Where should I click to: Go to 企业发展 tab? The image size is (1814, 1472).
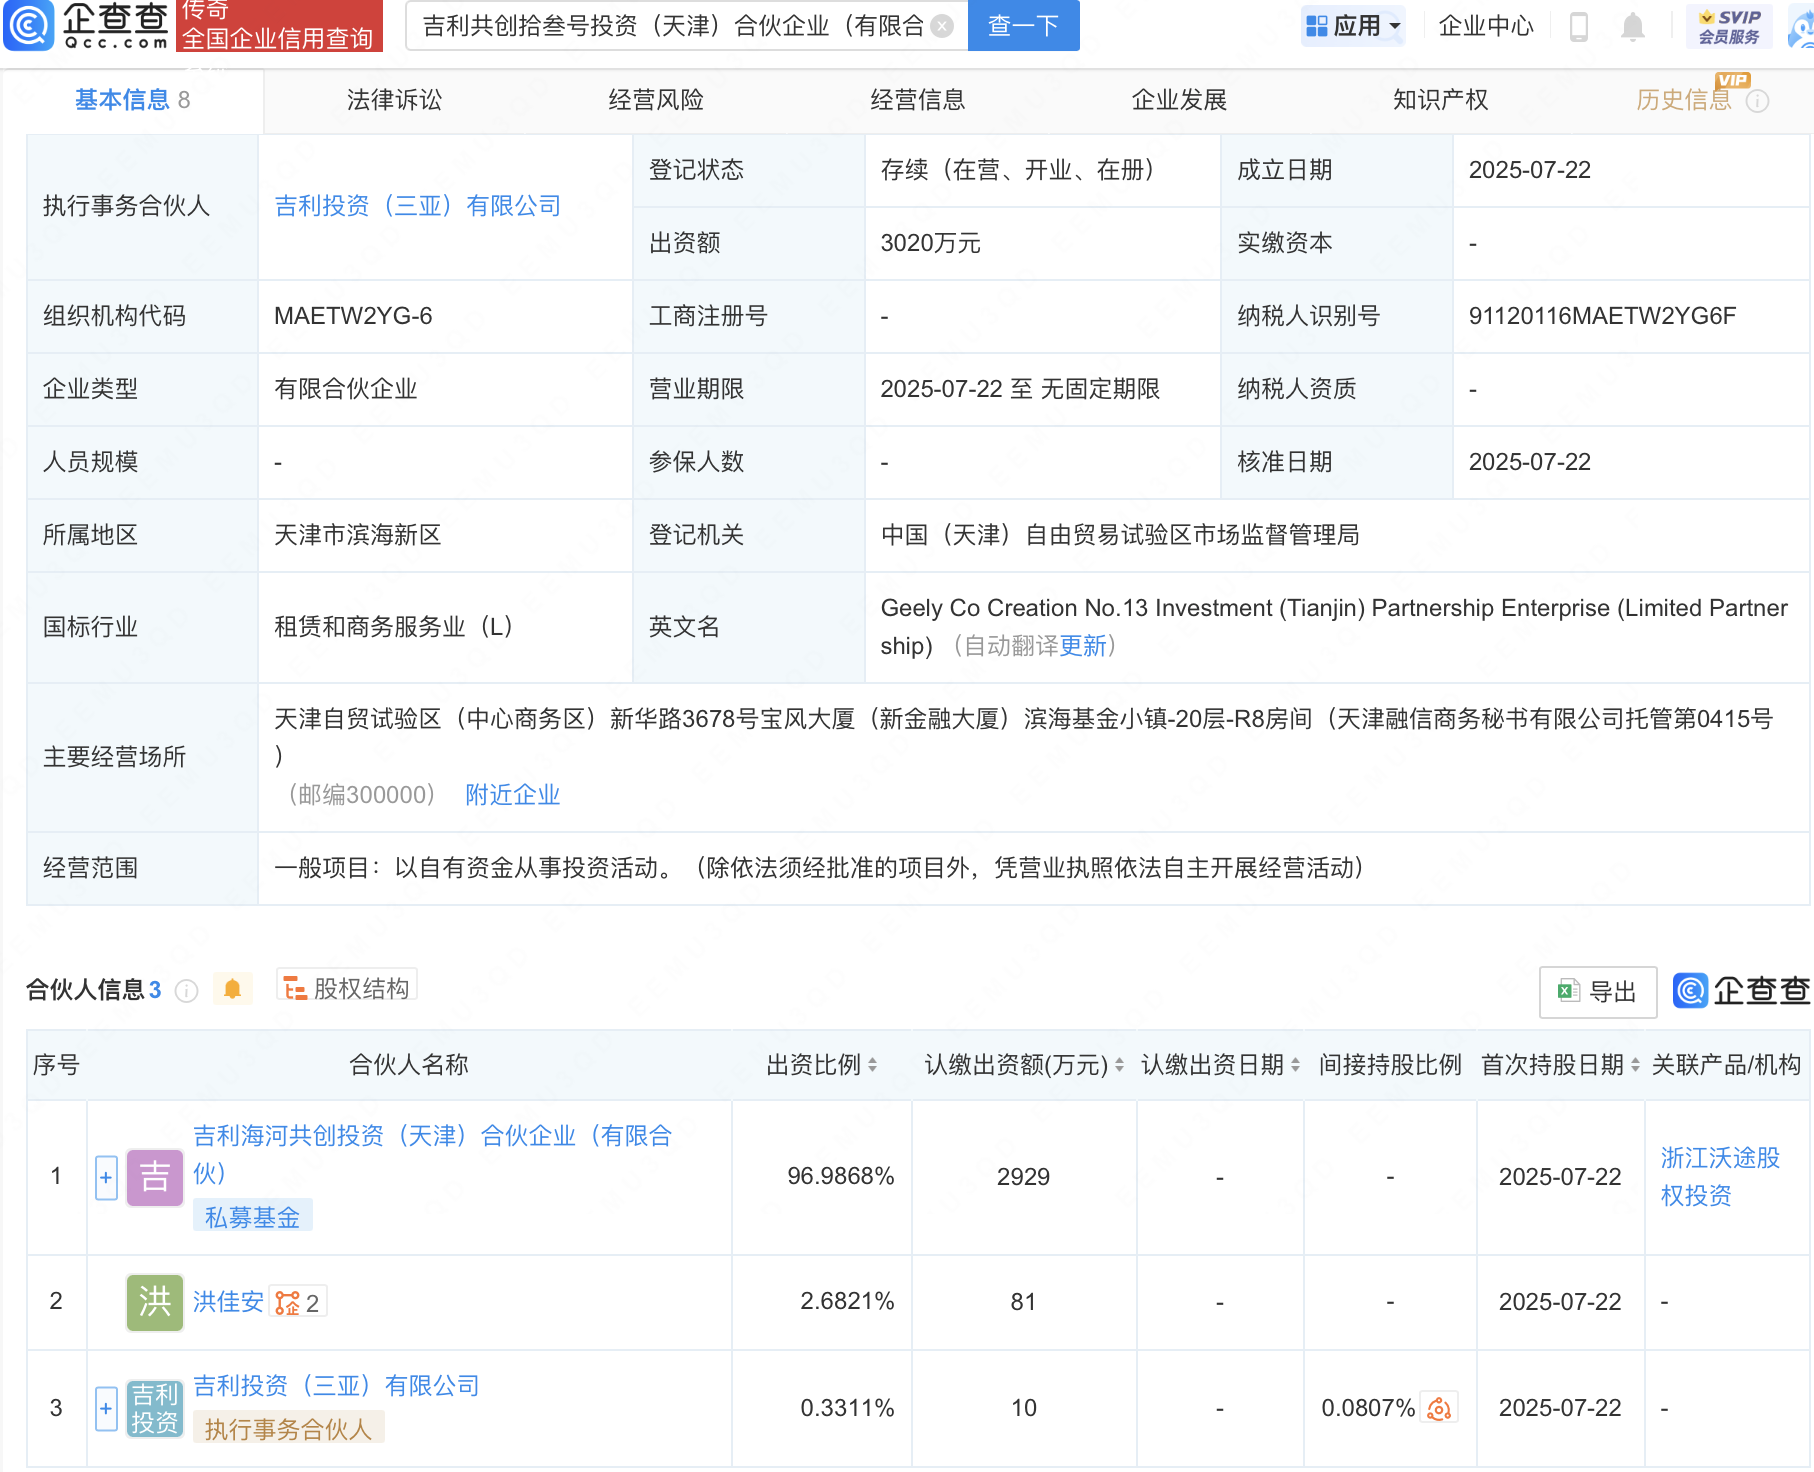click(x=1179, y=100)
